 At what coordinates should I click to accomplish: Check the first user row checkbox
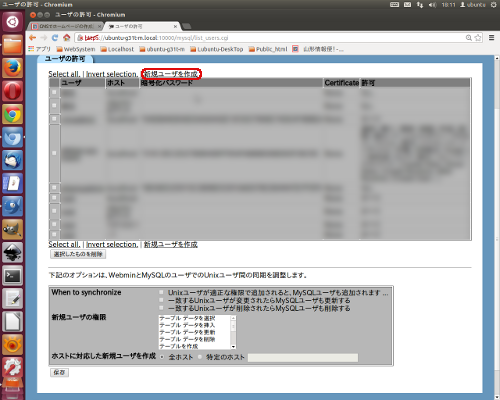tap(54, 92)
